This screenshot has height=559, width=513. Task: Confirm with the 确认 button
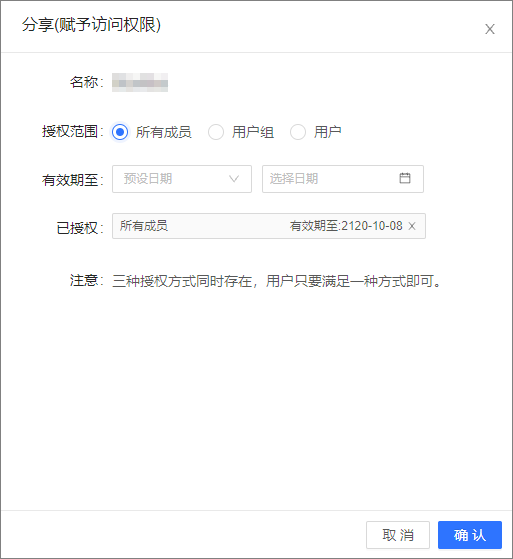click(470, 535)
